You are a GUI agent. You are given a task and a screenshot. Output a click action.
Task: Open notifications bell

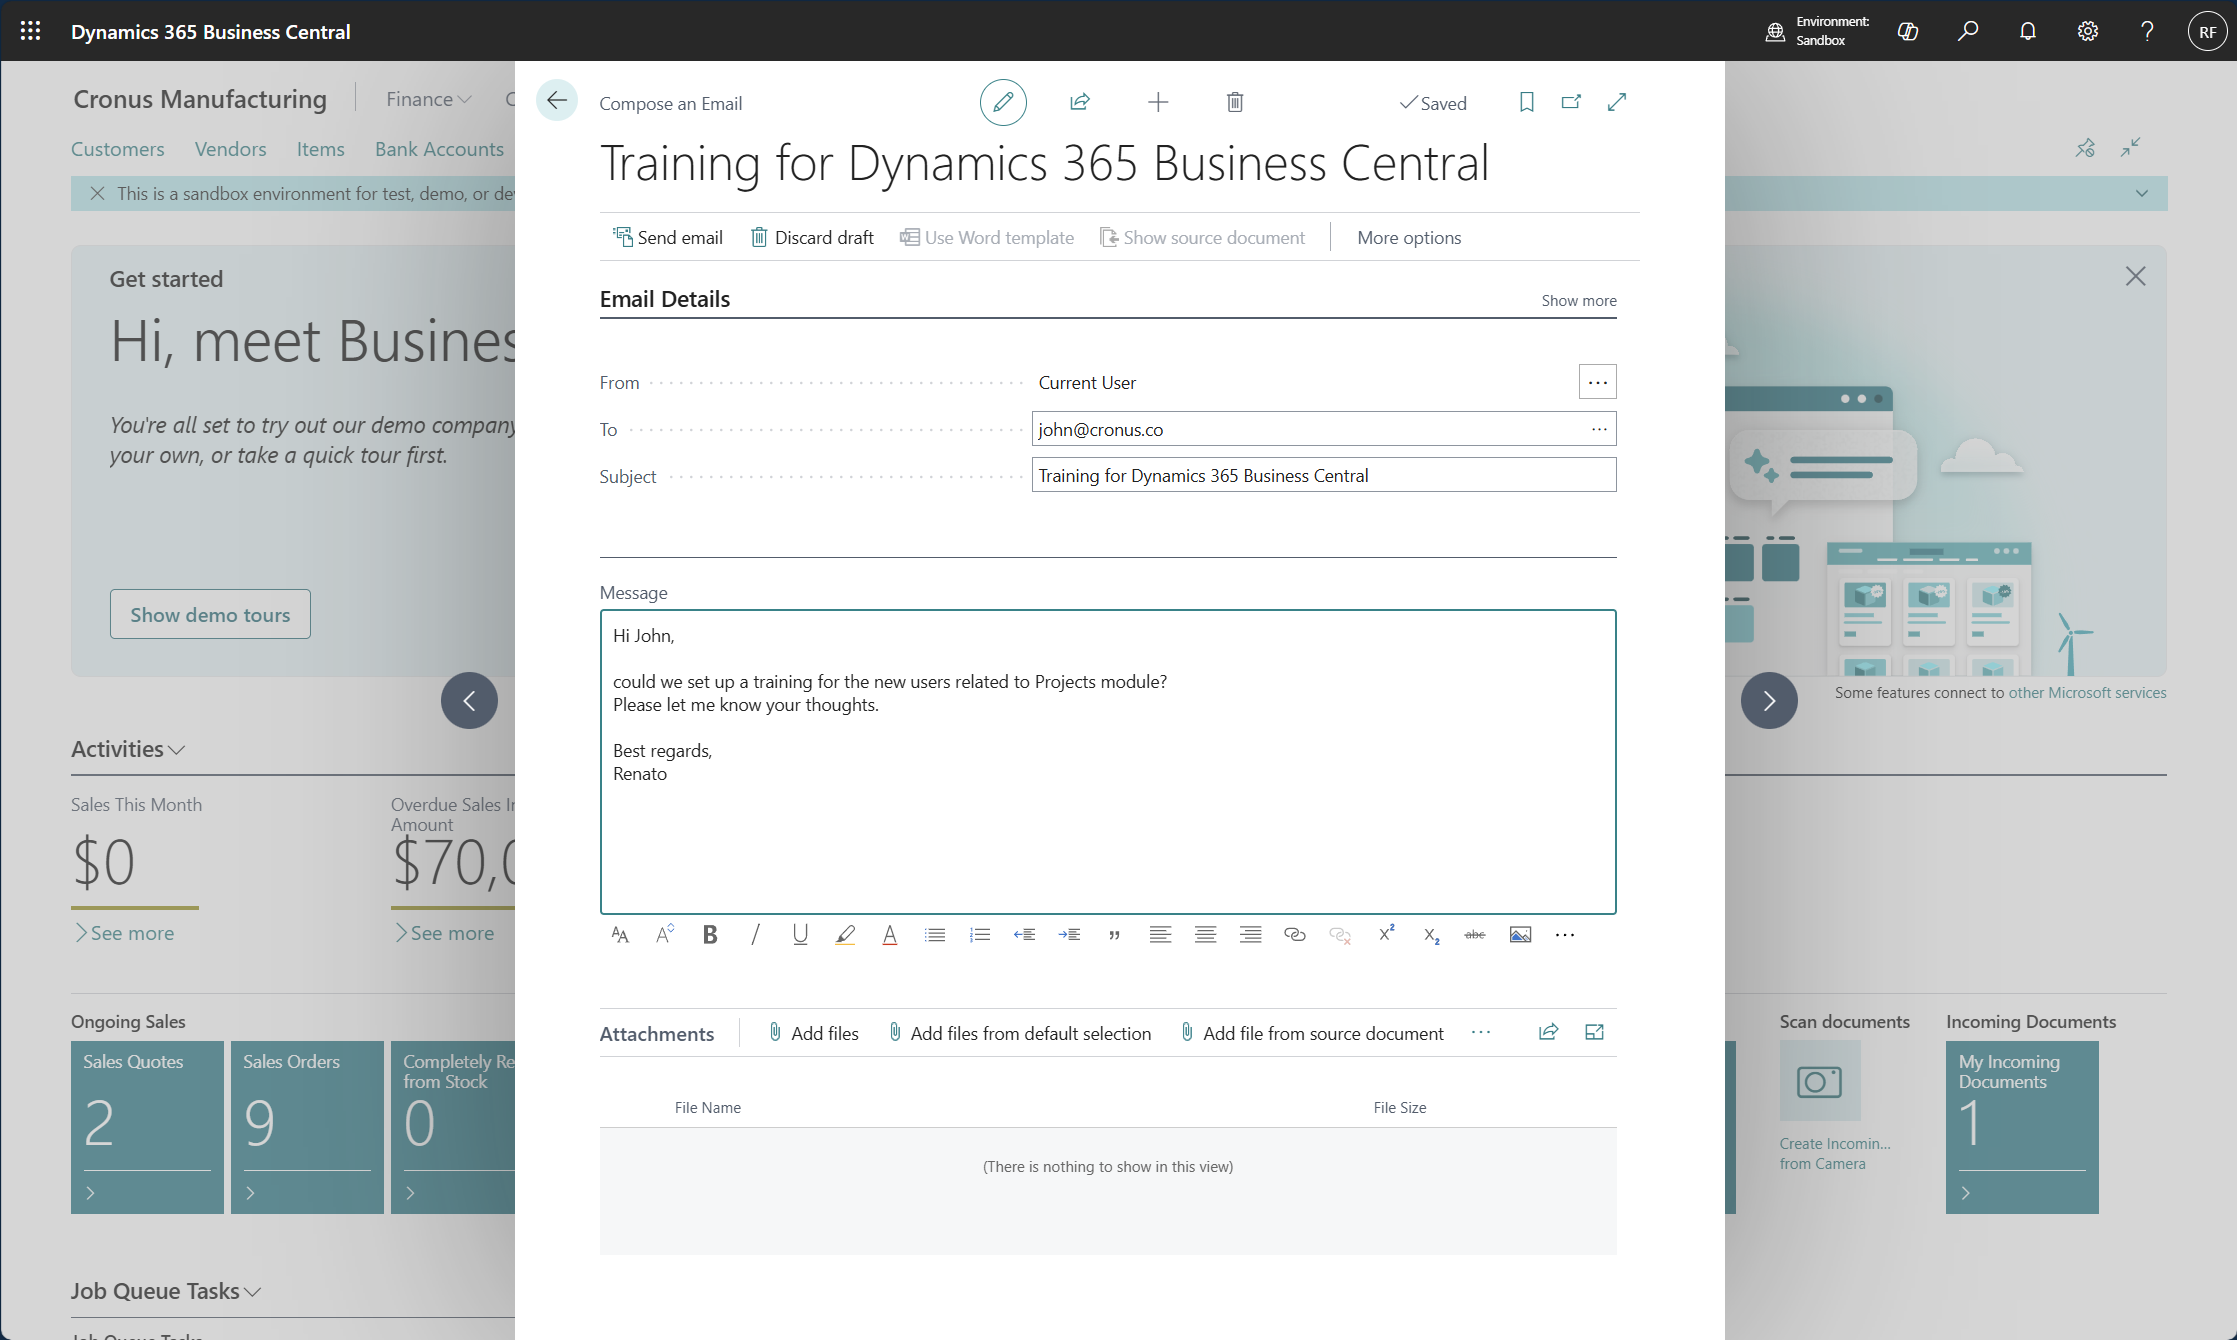tap(2028, 31)
